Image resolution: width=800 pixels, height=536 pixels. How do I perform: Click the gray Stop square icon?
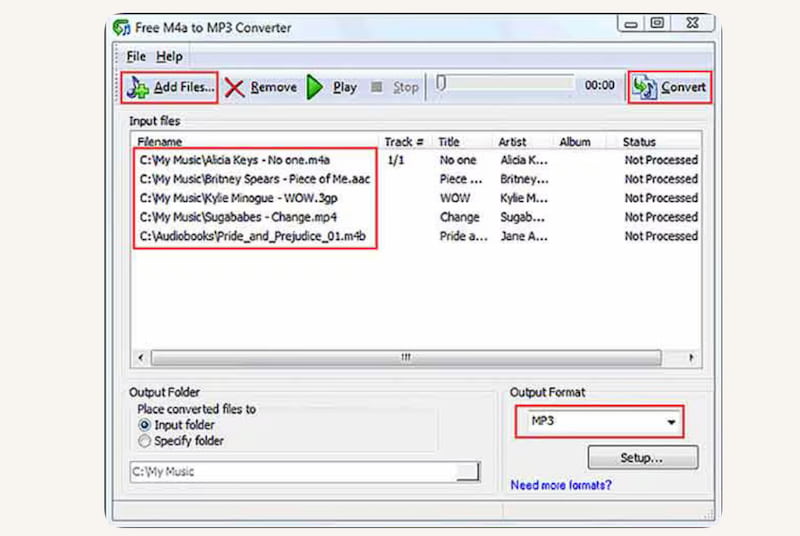[x=377, y=87]
